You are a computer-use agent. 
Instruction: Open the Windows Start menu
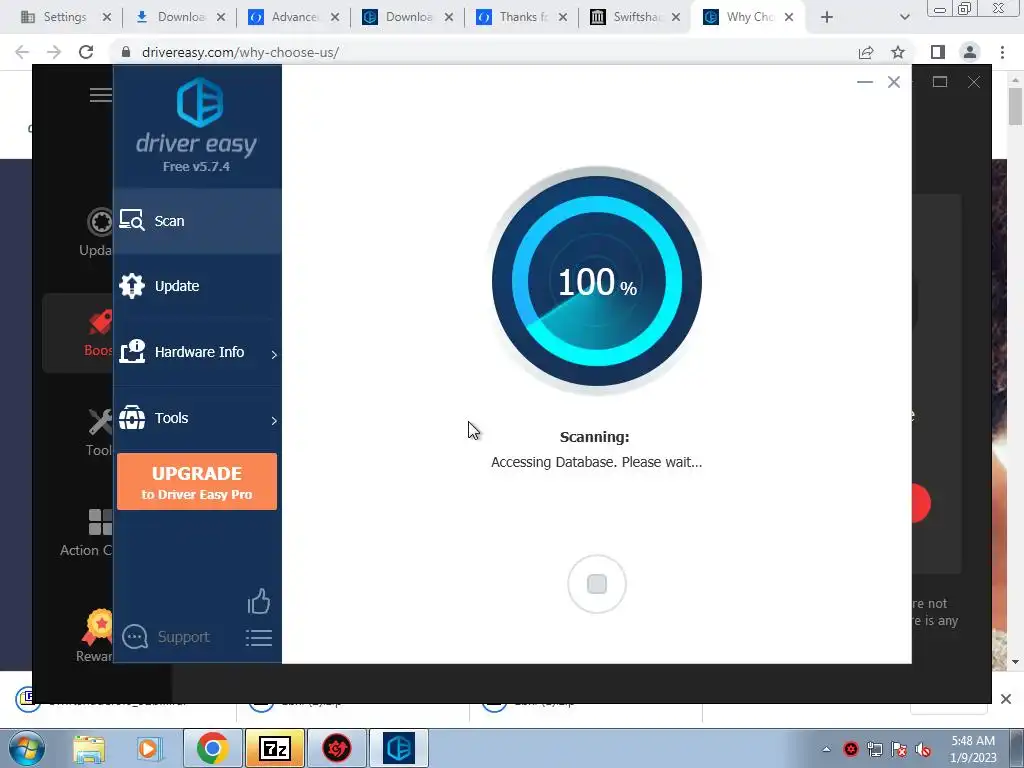(26, 748)
